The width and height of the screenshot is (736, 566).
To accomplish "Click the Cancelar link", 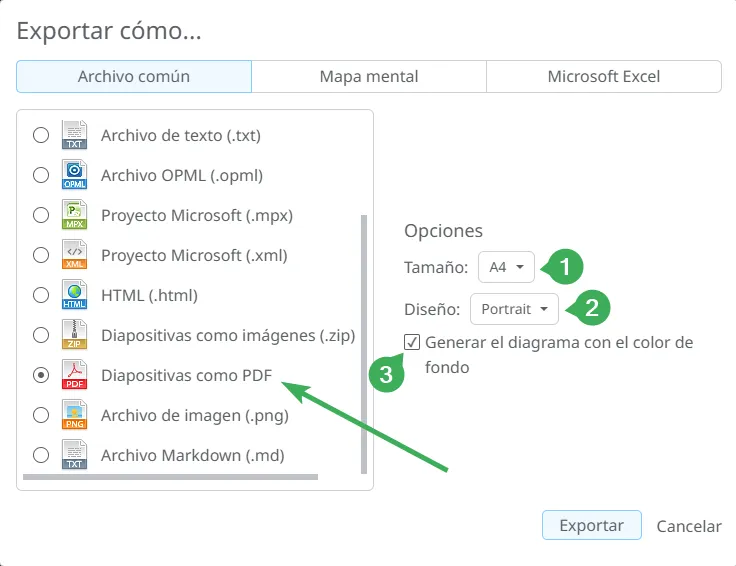I will (x=689, y=526).
